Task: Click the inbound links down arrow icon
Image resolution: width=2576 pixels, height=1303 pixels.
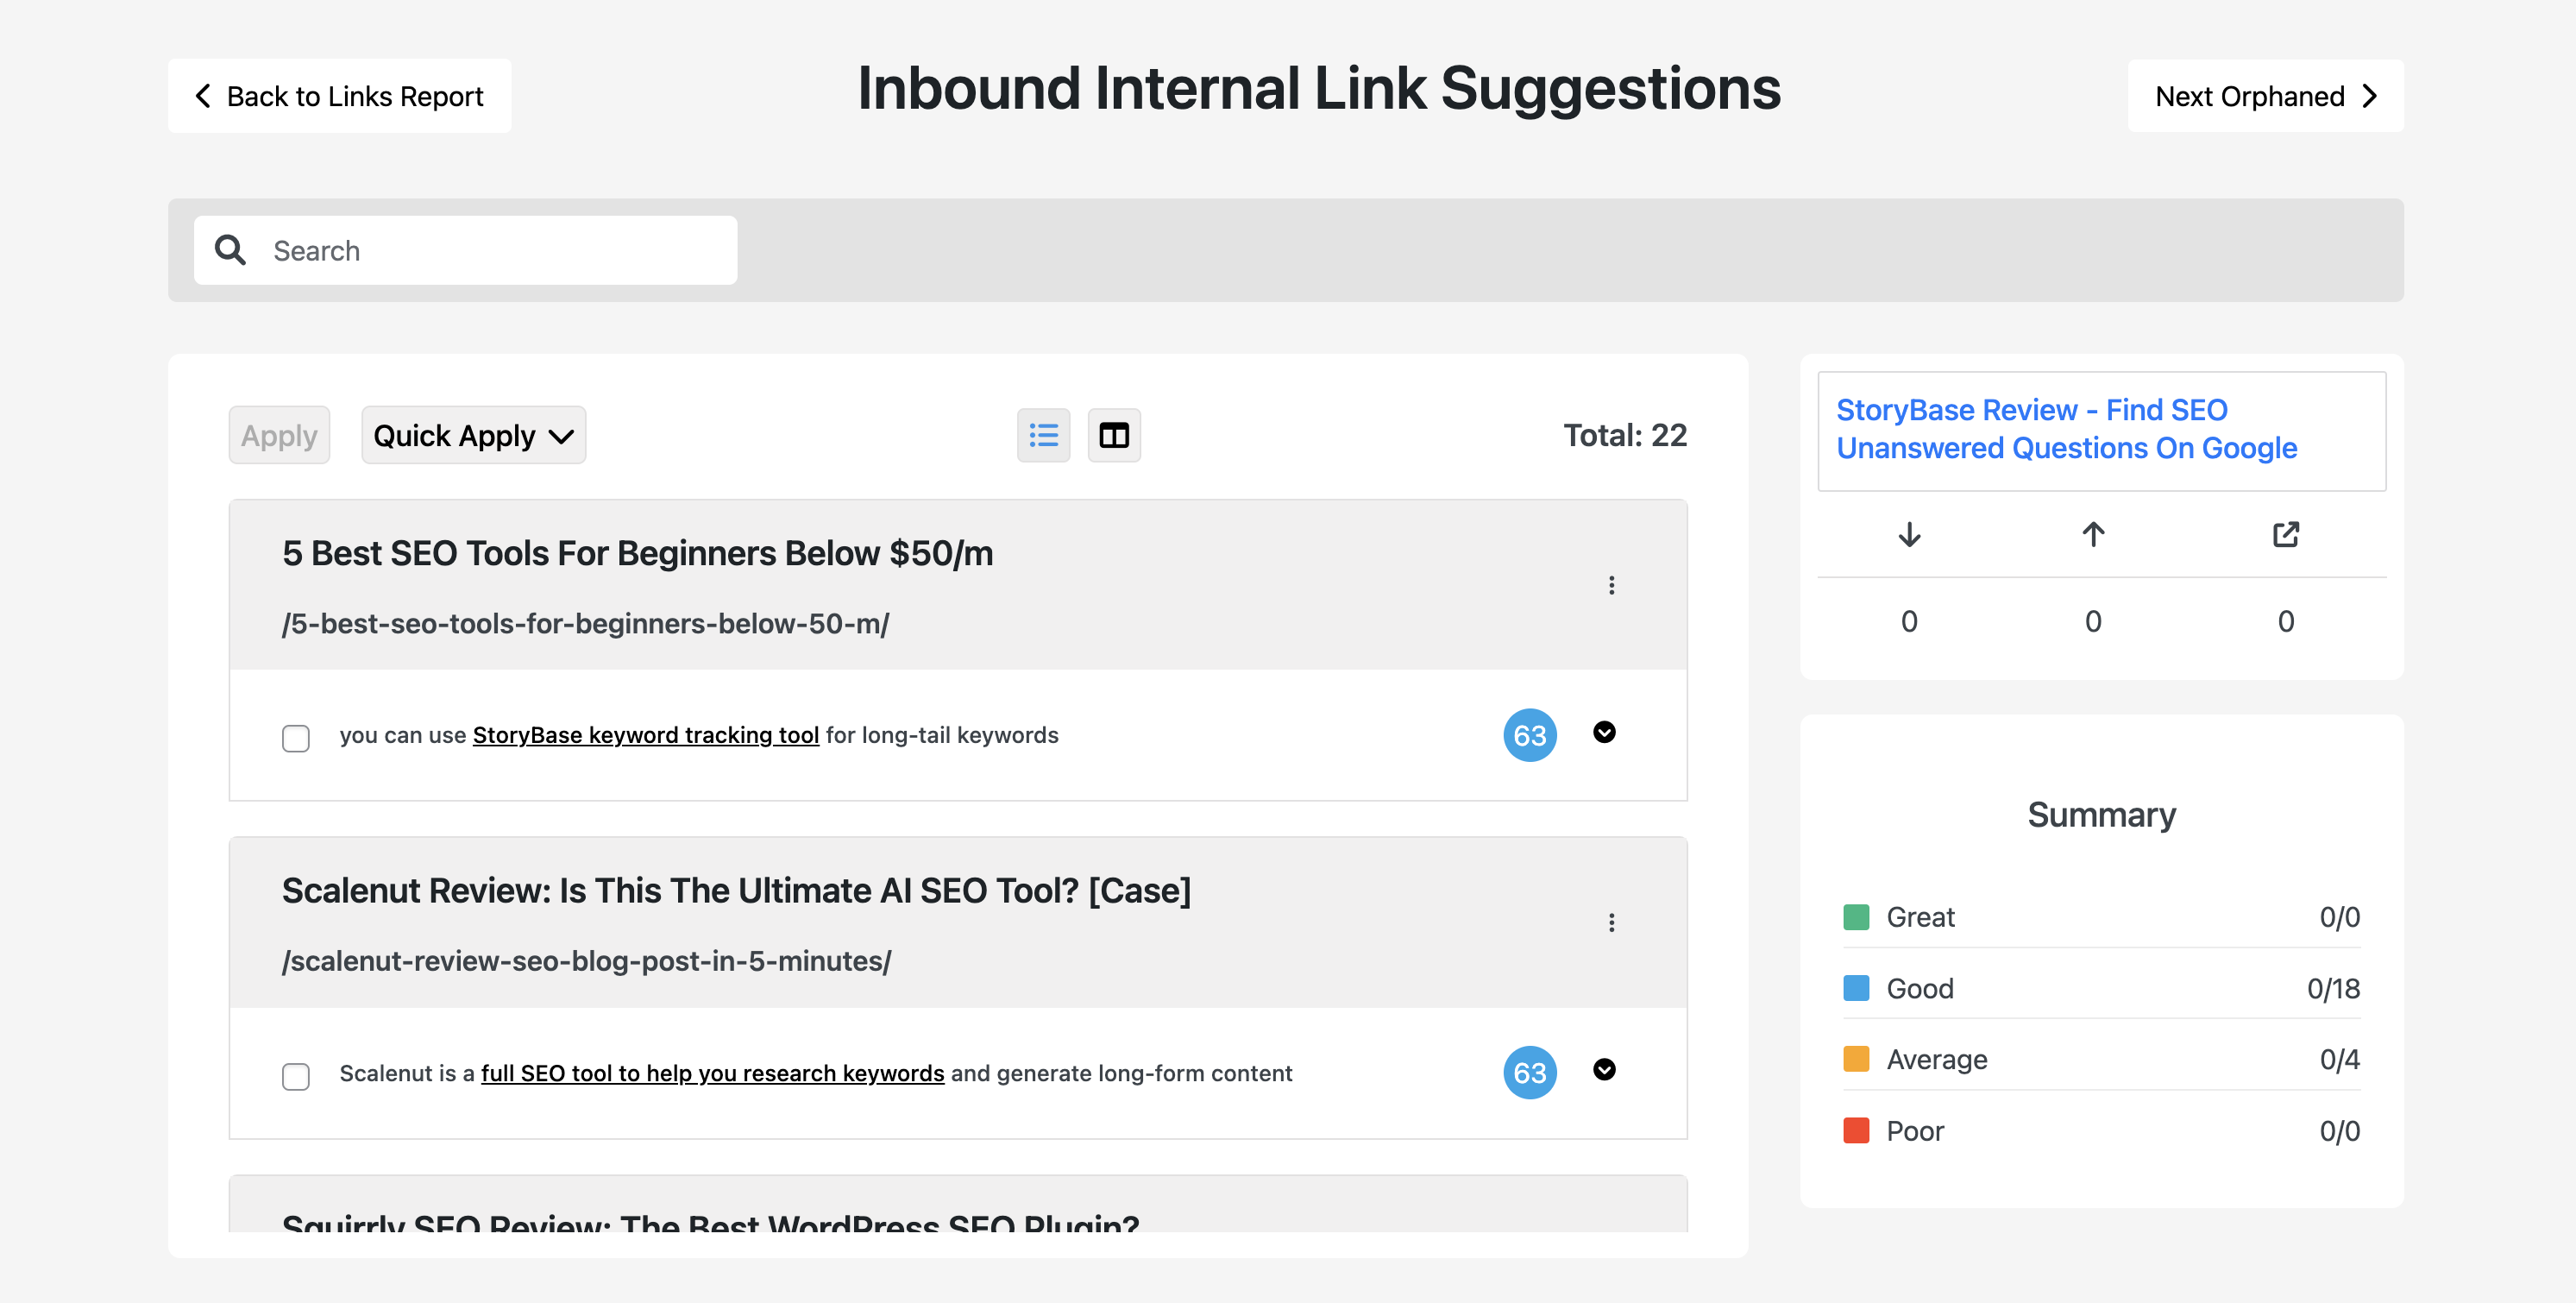Action: click(1909, 535)
